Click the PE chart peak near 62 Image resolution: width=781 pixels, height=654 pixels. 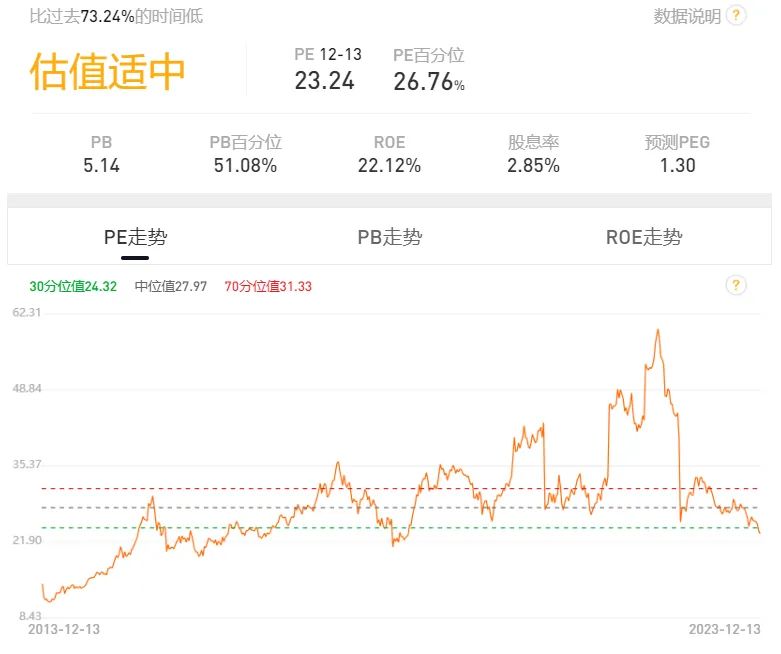tap(658, 330)
